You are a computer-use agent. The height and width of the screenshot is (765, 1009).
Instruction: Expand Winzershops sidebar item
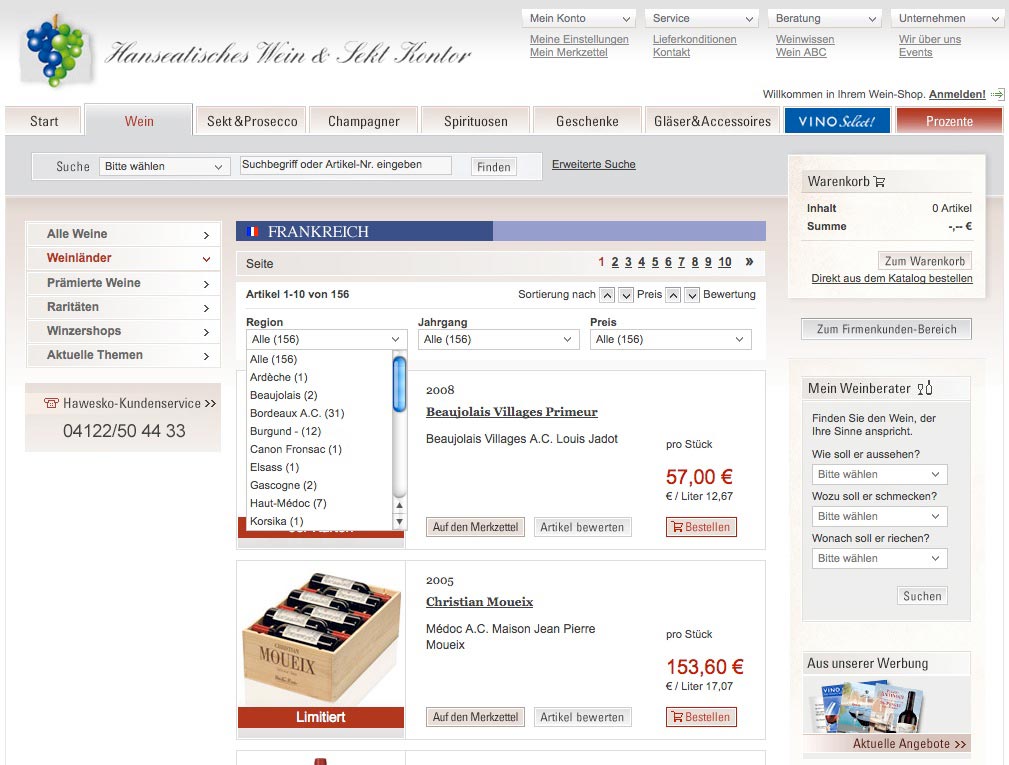coord(124,331)
